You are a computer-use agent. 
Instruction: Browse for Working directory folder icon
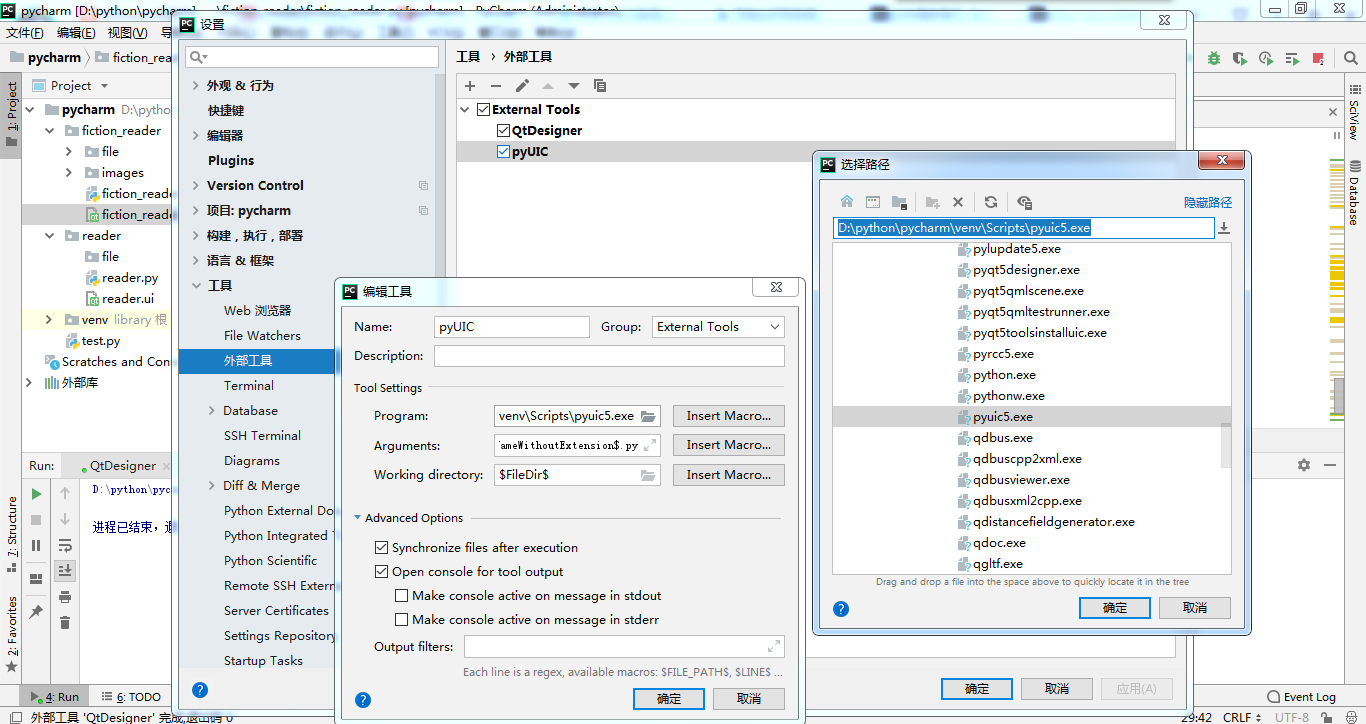648,475
